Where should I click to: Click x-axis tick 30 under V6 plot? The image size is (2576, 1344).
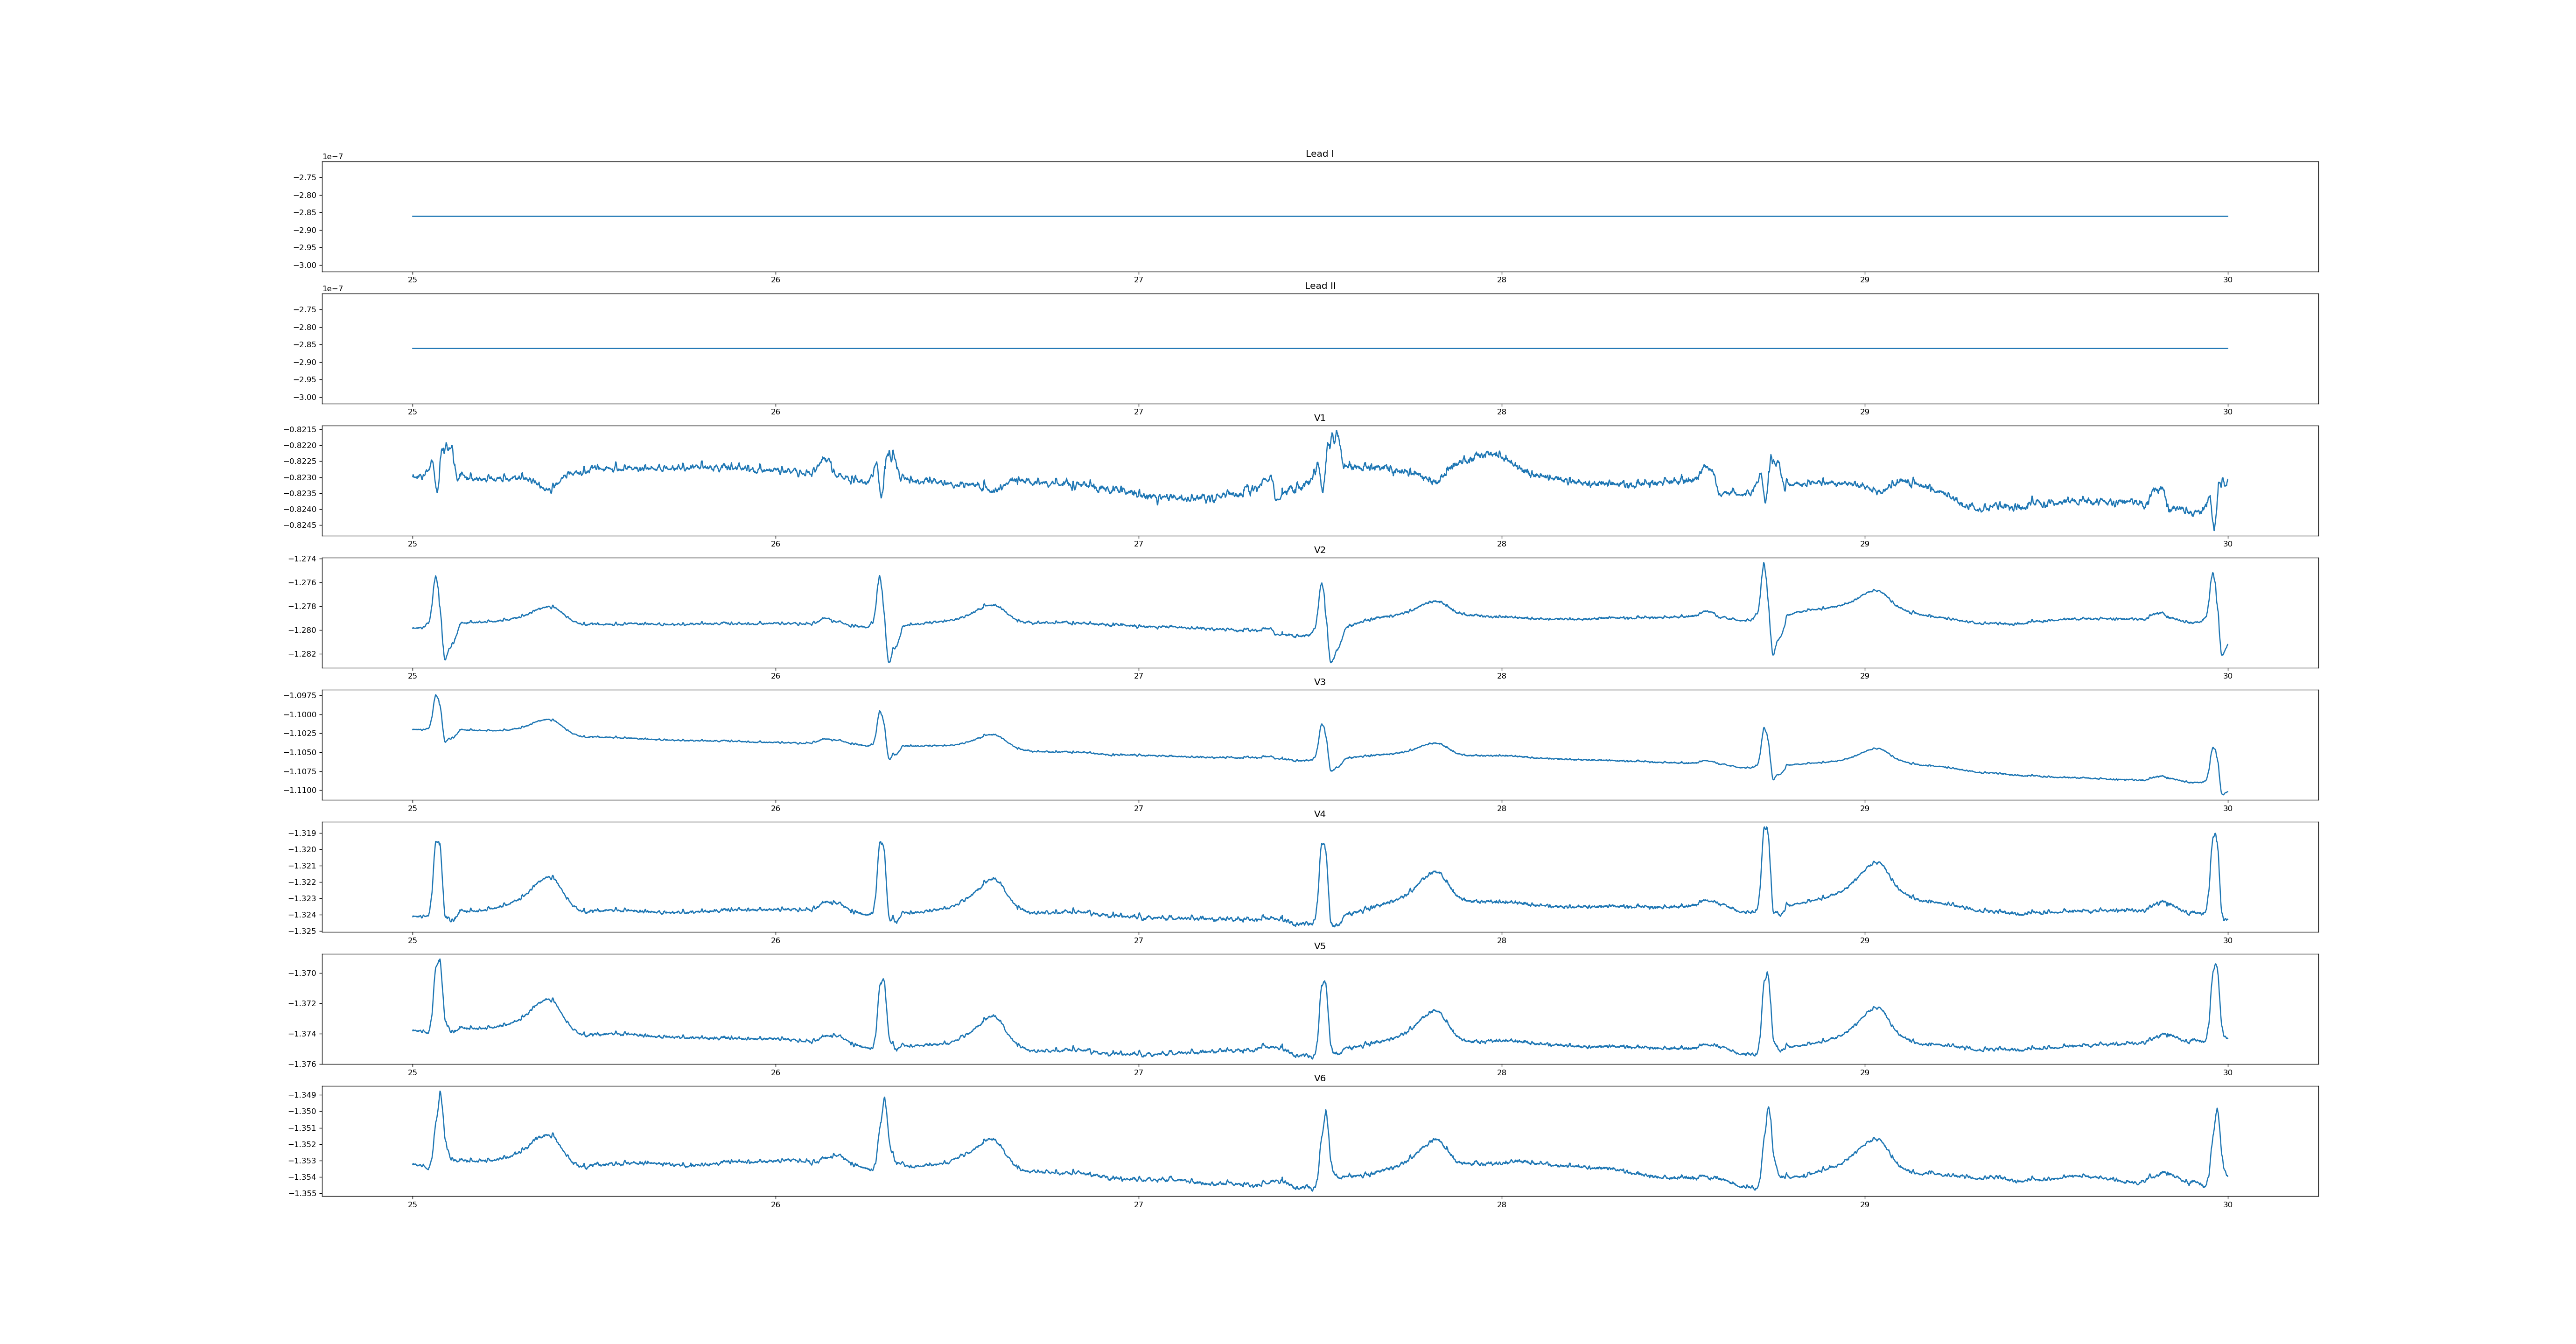(x=2227, y=1204)
